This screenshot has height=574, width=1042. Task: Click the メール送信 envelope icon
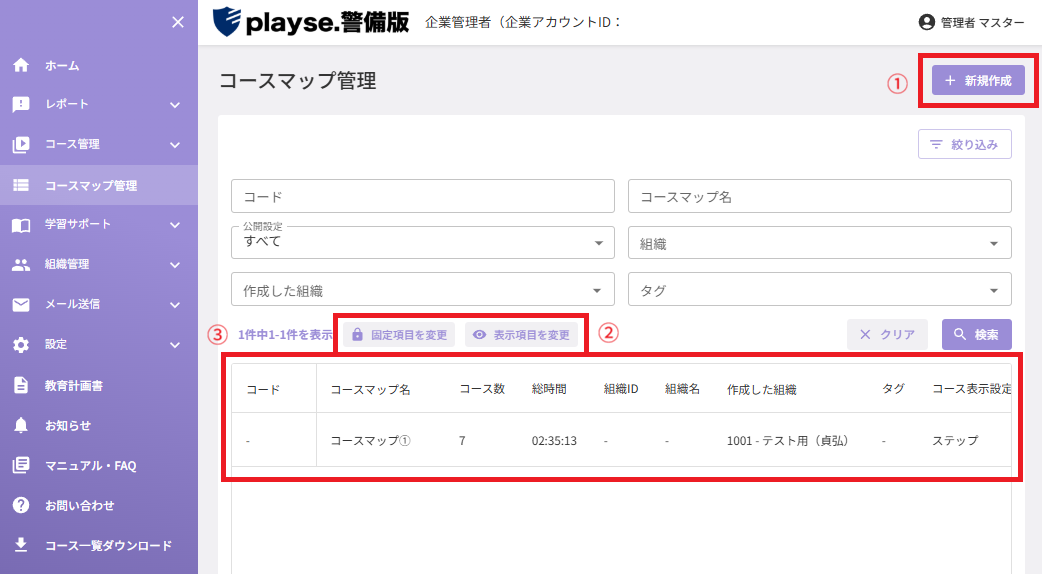coord(21,304)
